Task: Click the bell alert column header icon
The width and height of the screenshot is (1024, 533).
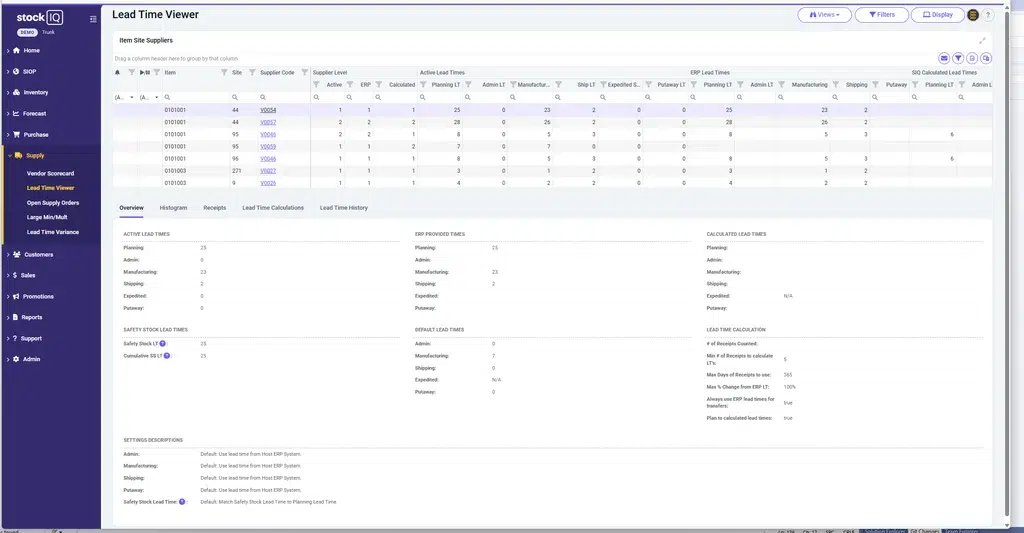Action: coord(118,73)
